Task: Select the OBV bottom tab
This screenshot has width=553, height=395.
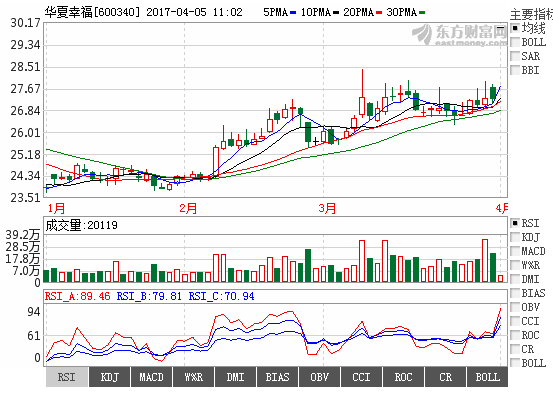Action: [x=319, y=377]
